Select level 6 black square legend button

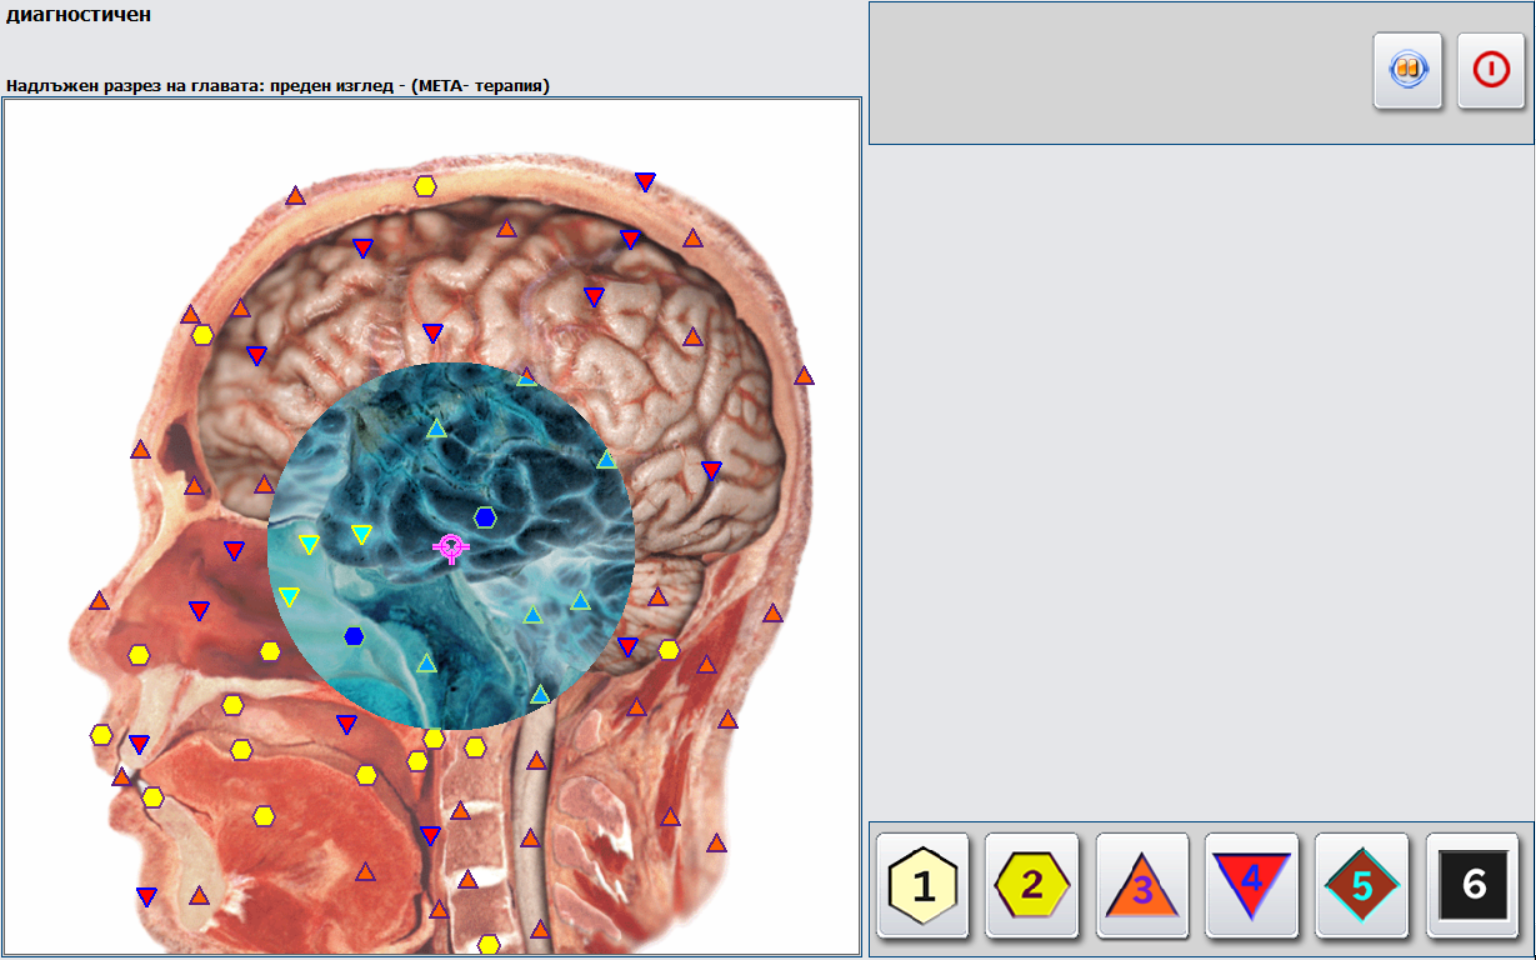(x=1472, y=885)
